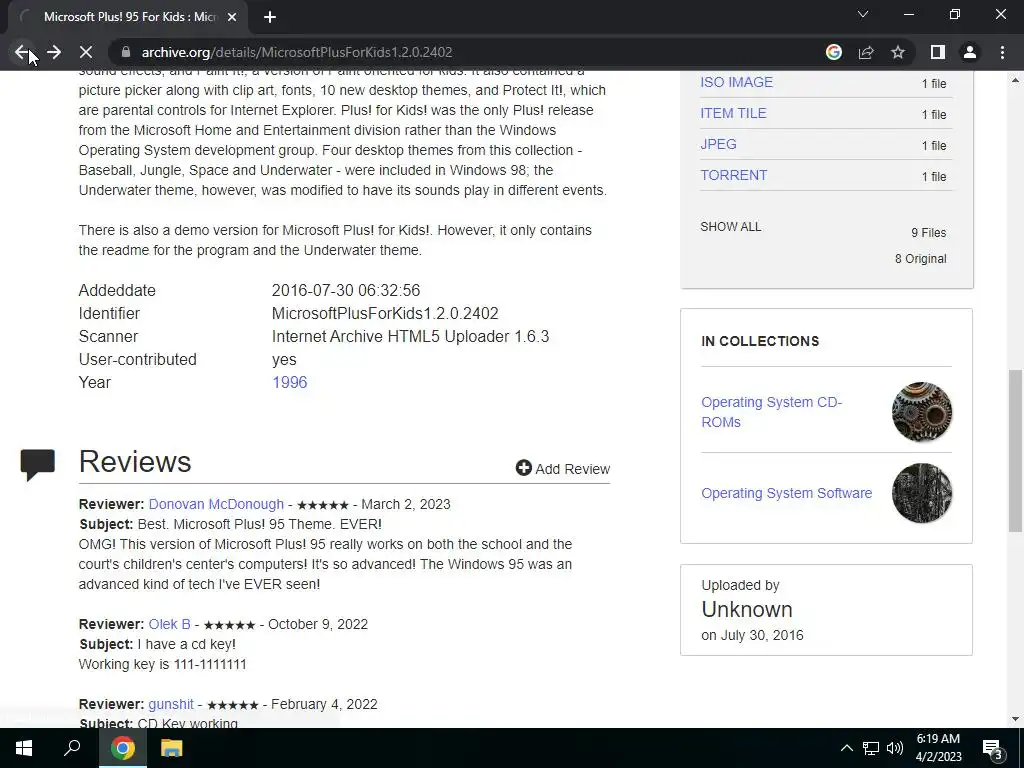Click SHOW ALL download options
Image resolution: width=1024 pixels, height=768 pixels.
[x=731, y=227]
